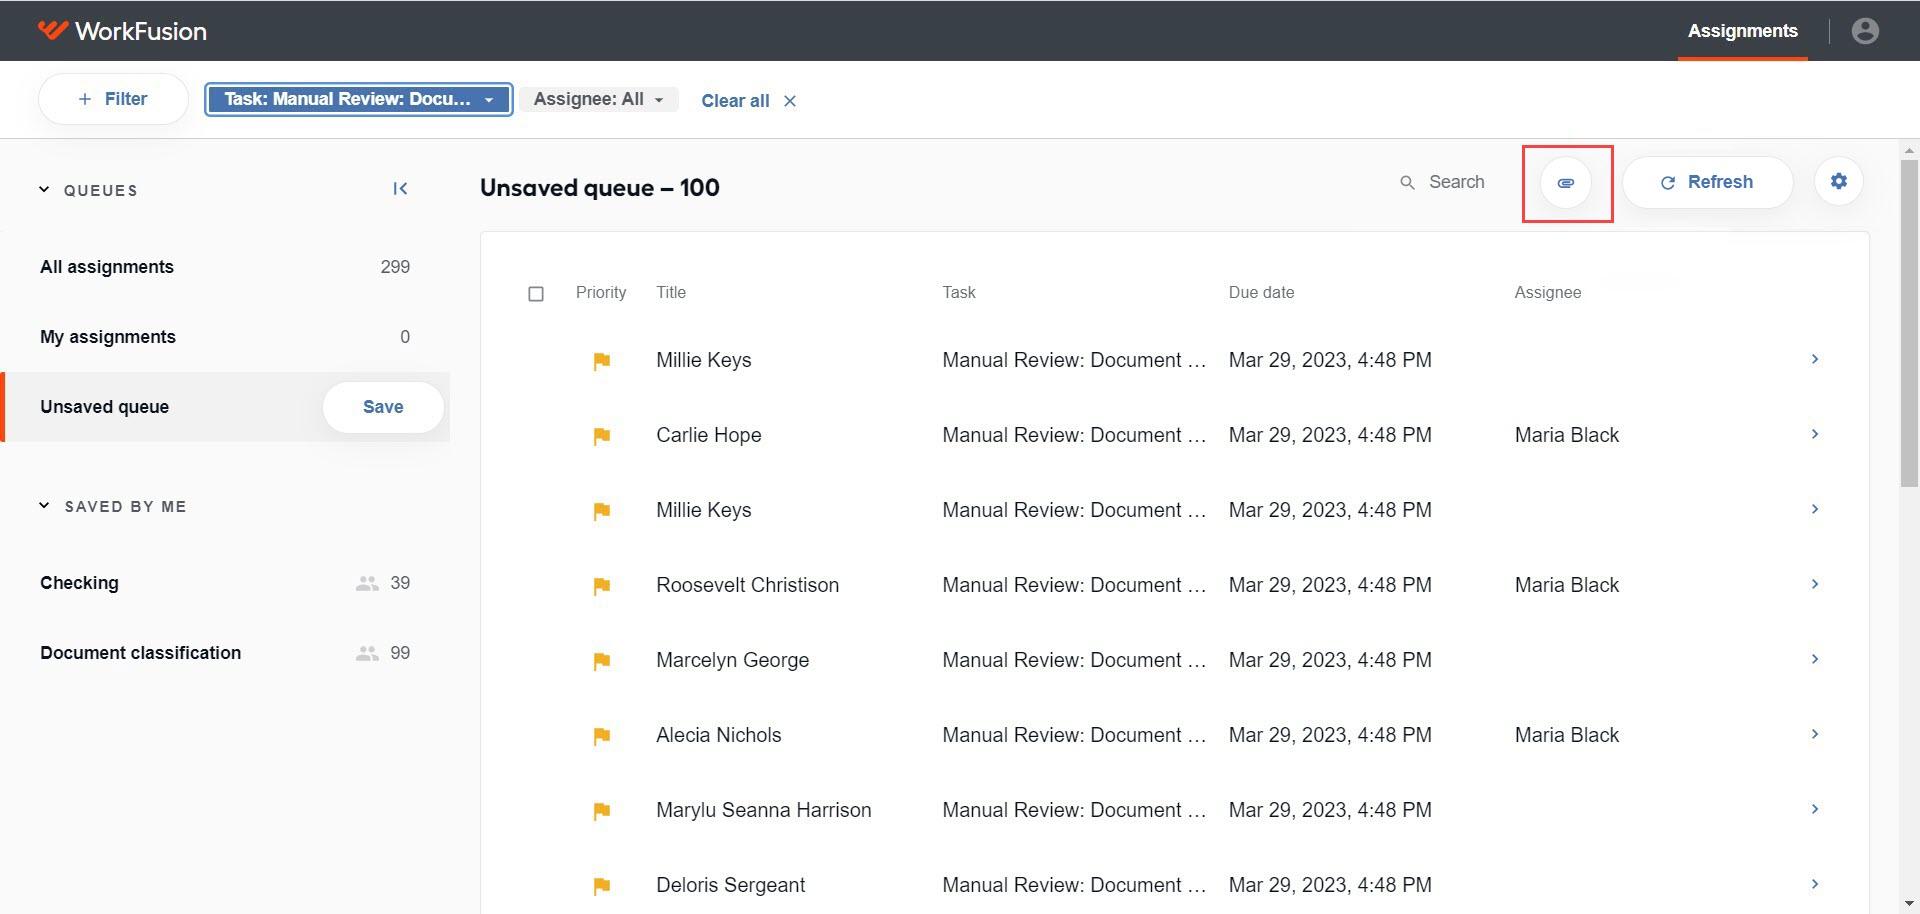The width and height of the screenshot is (1920, 914).
Task: Open Marcelyn George row with chevron arrow
Action: click(x=1815, y=659)
